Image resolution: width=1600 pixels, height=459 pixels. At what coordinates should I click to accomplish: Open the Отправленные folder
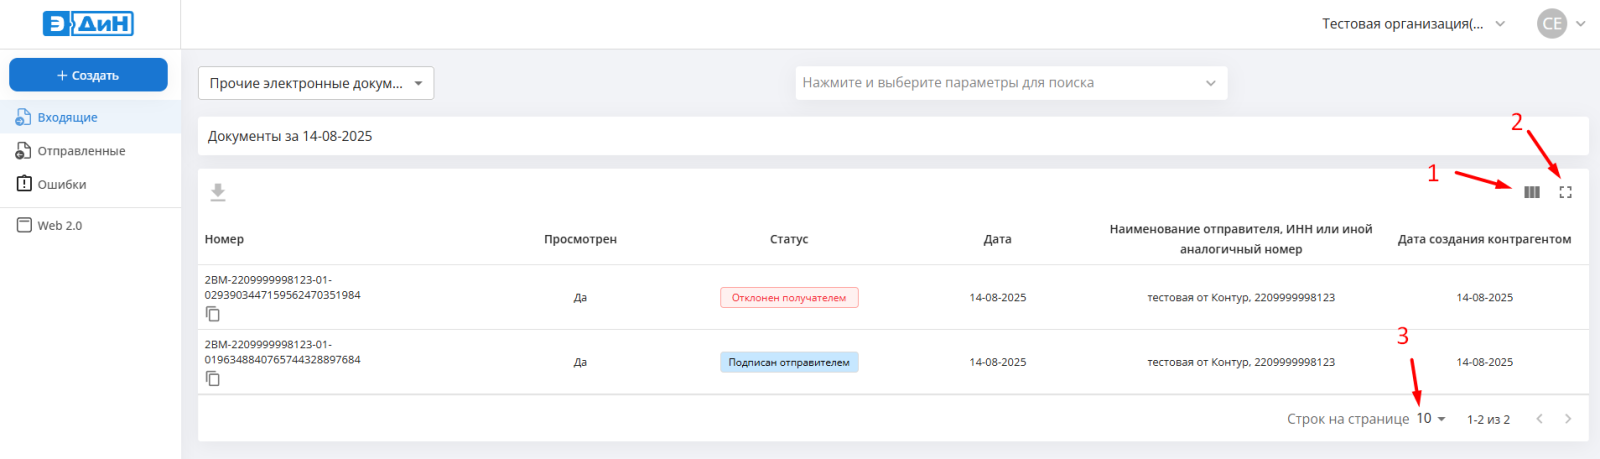click(x=81, y=151)
